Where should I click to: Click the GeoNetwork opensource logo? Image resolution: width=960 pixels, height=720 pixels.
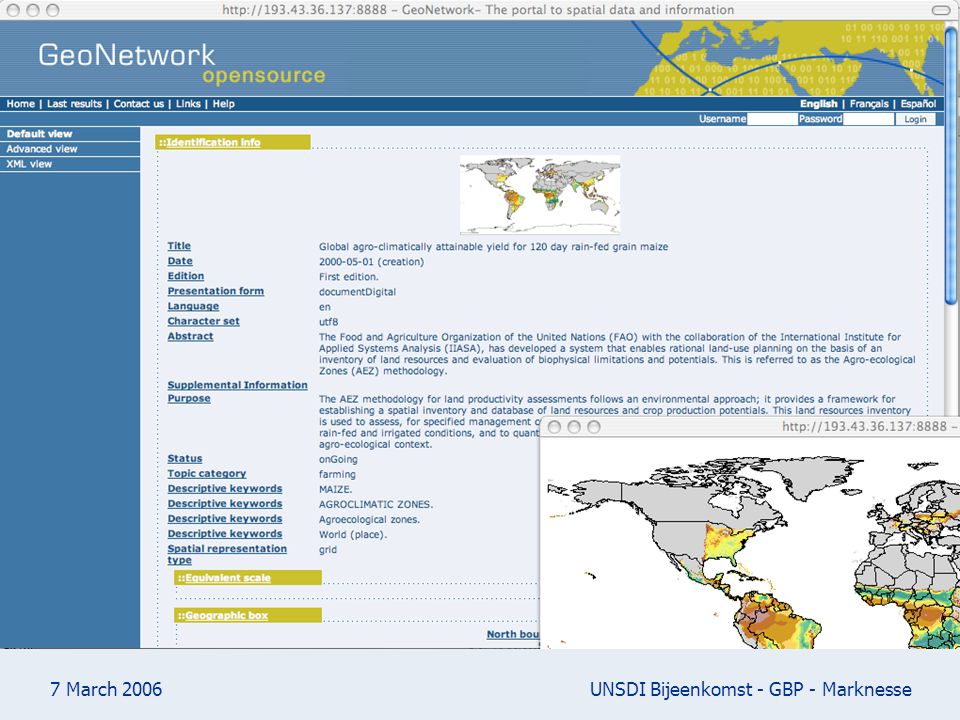tap(182, 64)
